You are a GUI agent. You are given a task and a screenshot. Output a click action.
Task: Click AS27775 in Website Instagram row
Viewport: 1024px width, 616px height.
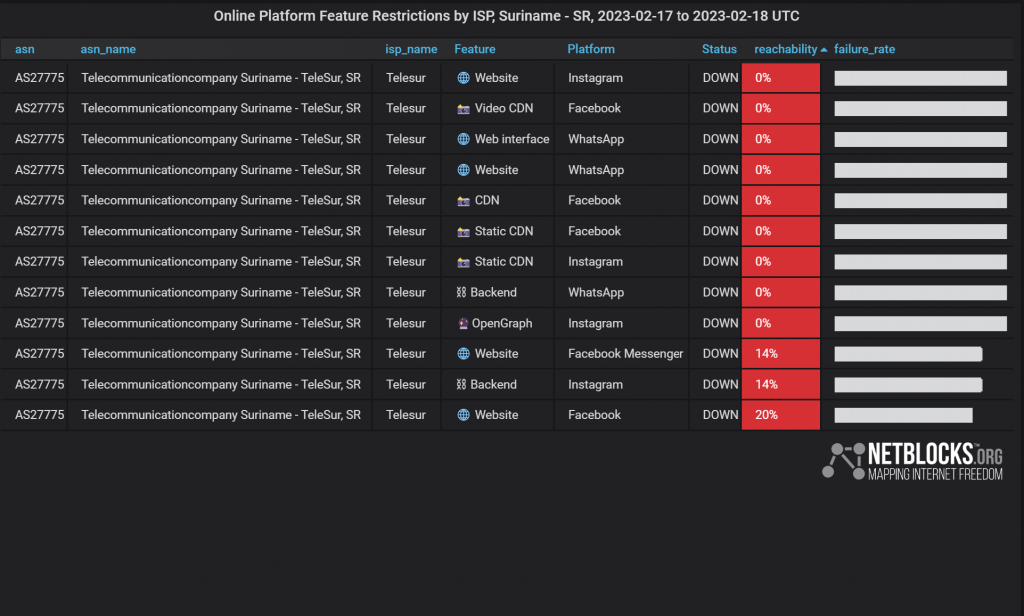click(x=40, y=78)
